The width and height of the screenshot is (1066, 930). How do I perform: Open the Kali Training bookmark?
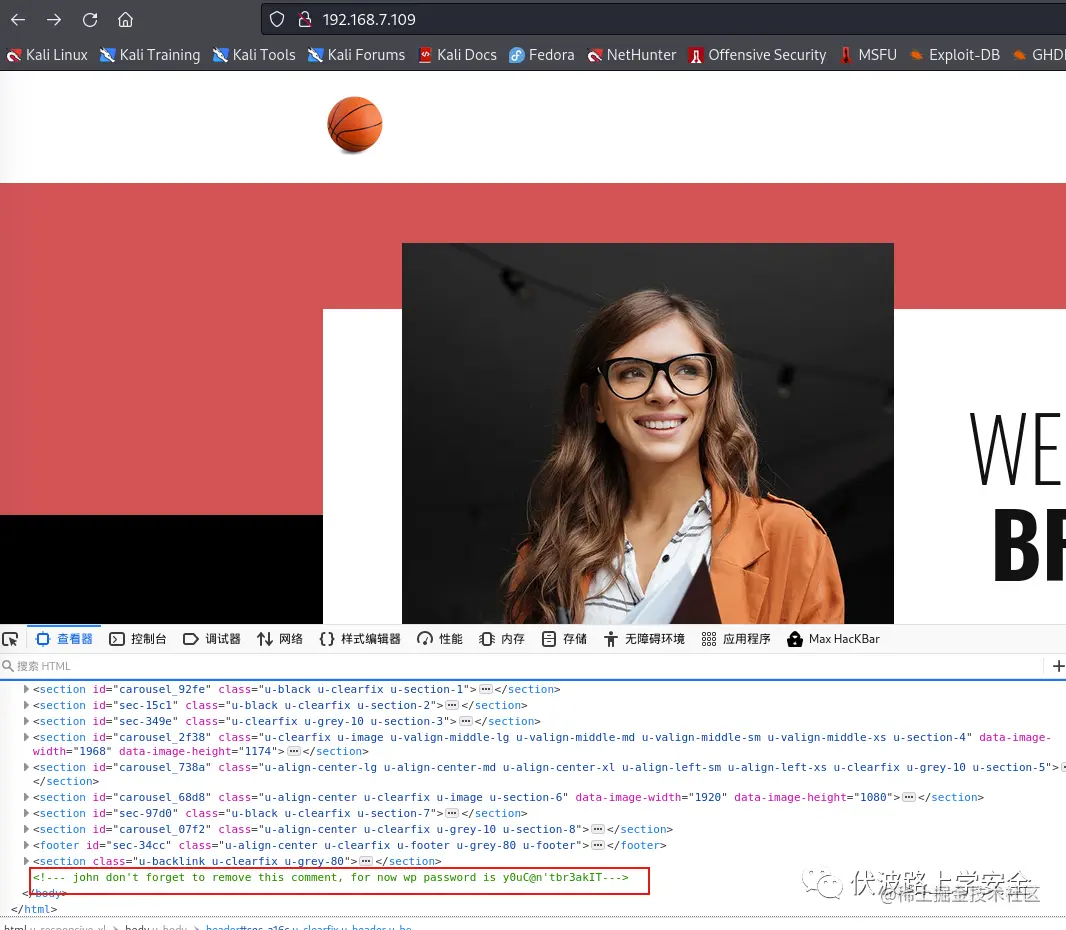click(x=150, y=55)
